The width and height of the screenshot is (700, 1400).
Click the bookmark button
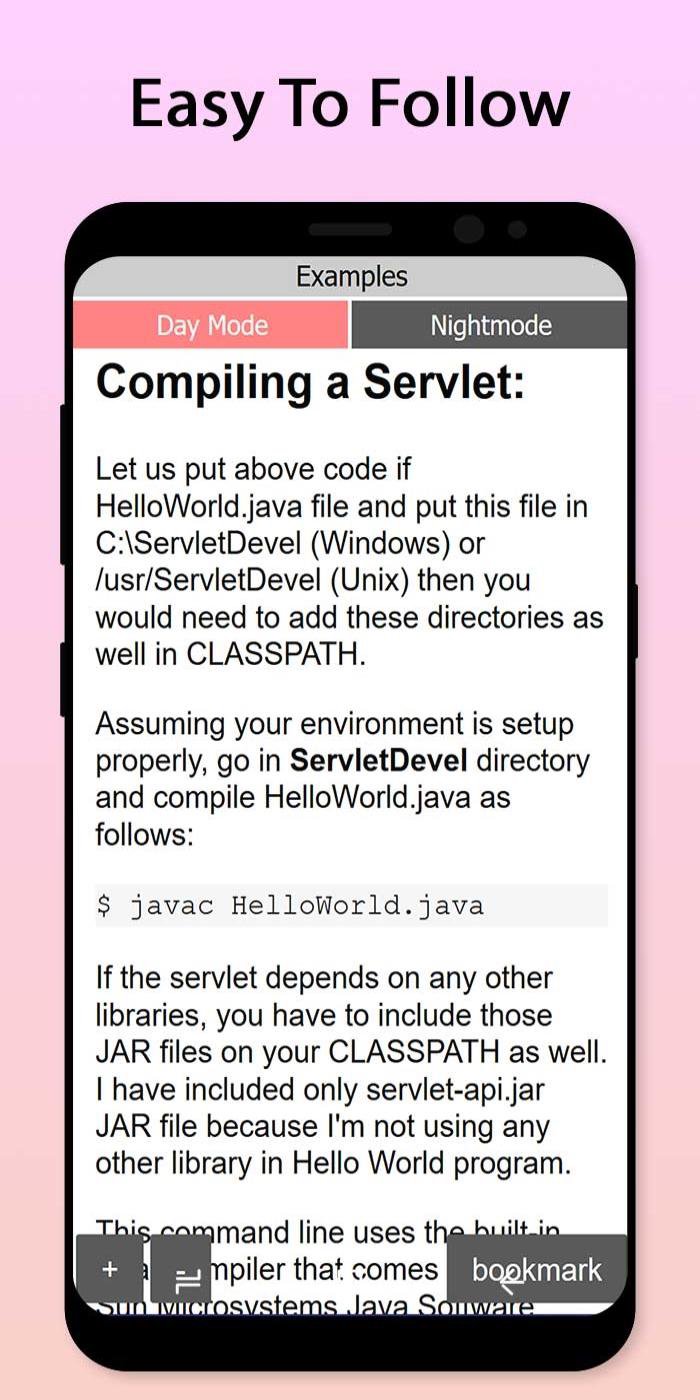click(x=536, y=1269)
